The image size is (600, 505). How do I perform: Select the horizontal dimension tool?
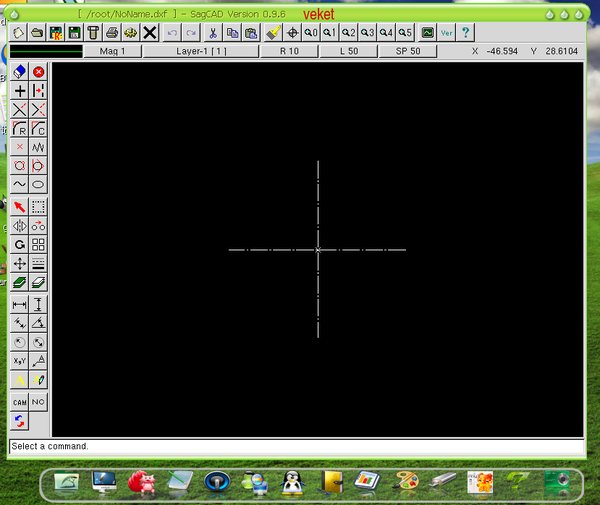coord(20,305)
